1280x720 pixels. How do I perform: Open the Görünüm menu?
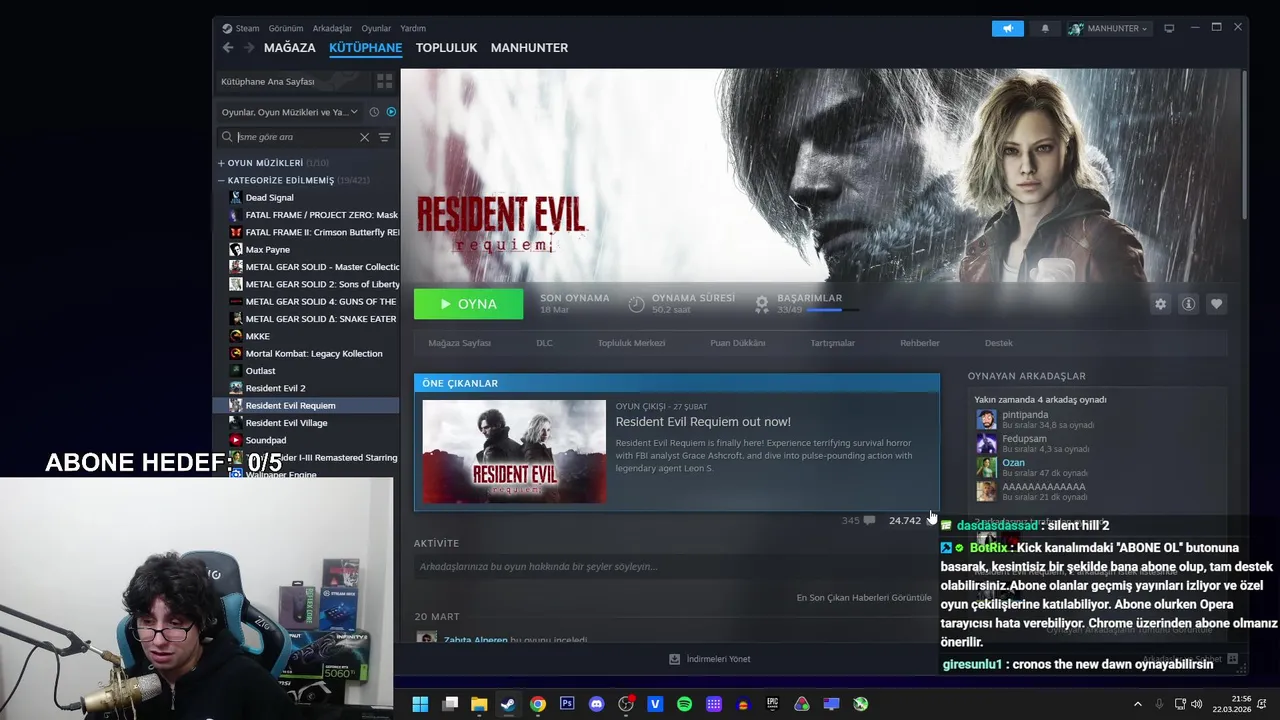point(286,28)
